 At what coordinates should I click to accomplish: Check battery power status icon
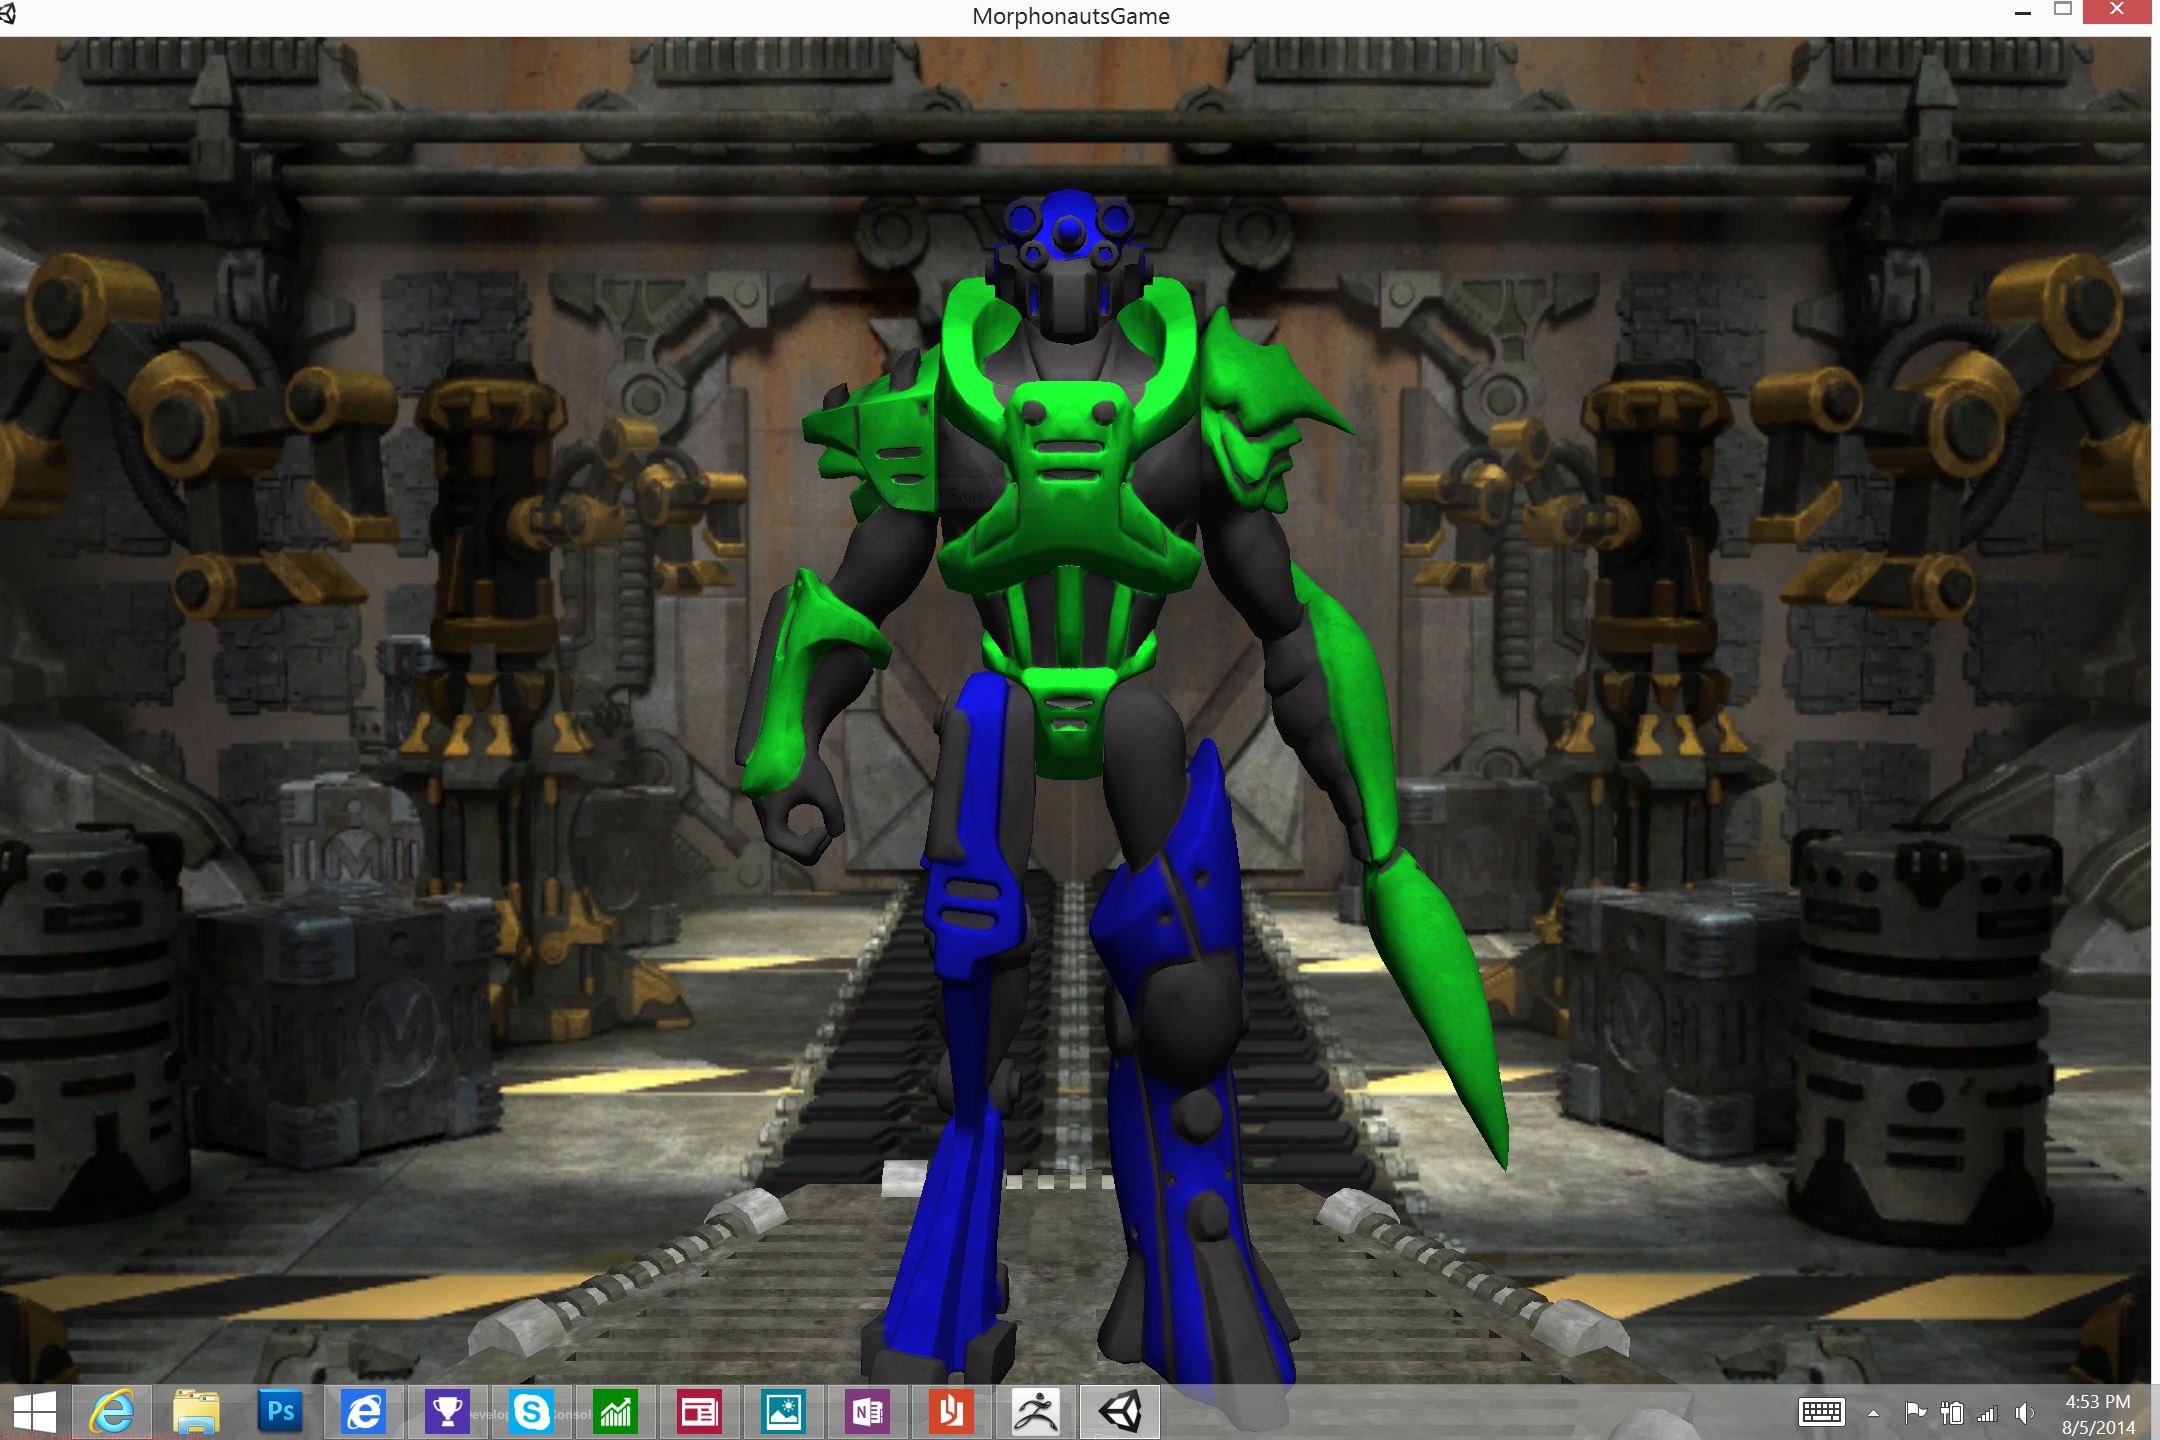click(1951, 1413)
